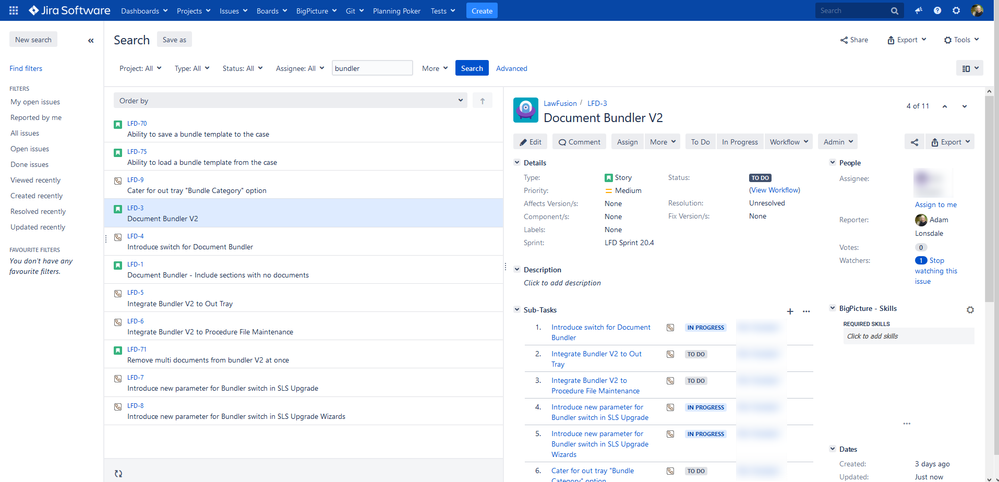Image resolution: width=999 pixels, height=482 pixels.
Task: Change search layout view icon
Action: [x=970, y=68]
